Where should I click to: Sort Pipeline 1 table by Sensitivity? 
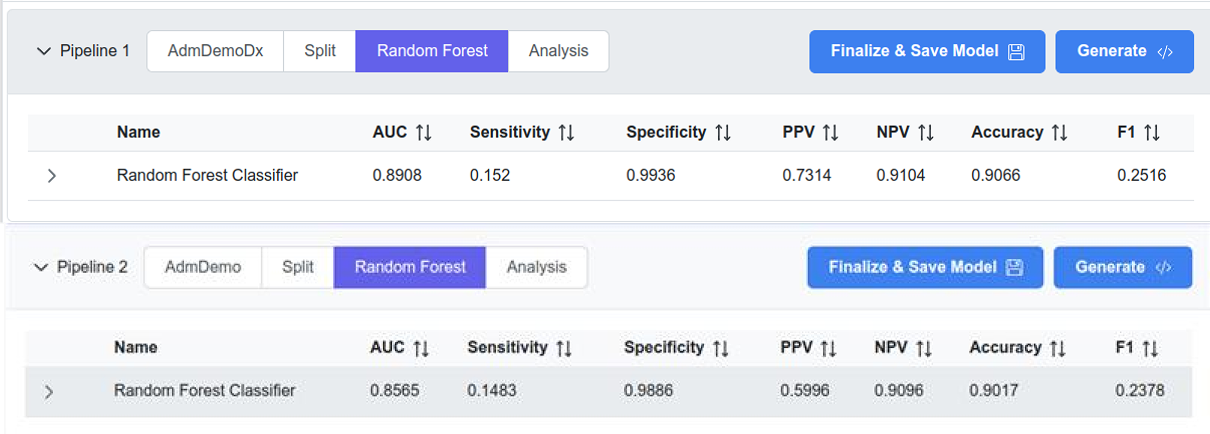(x=566, y=132)
